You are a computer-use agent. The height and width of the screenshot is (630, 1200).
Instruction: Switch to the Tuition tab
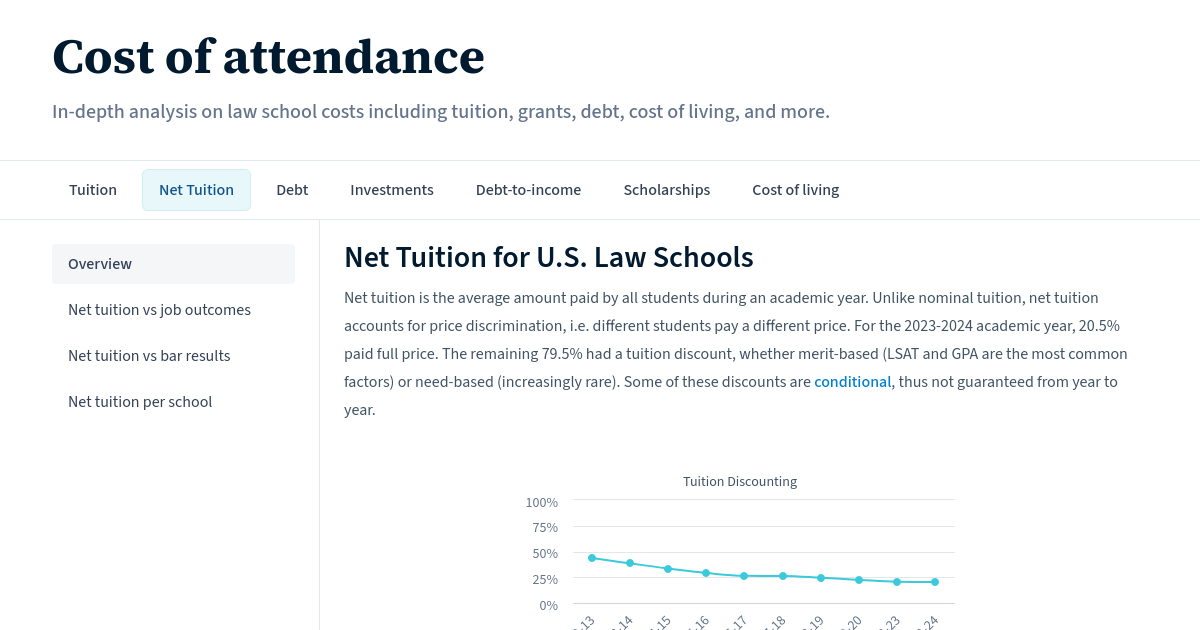tap(93, 189)
